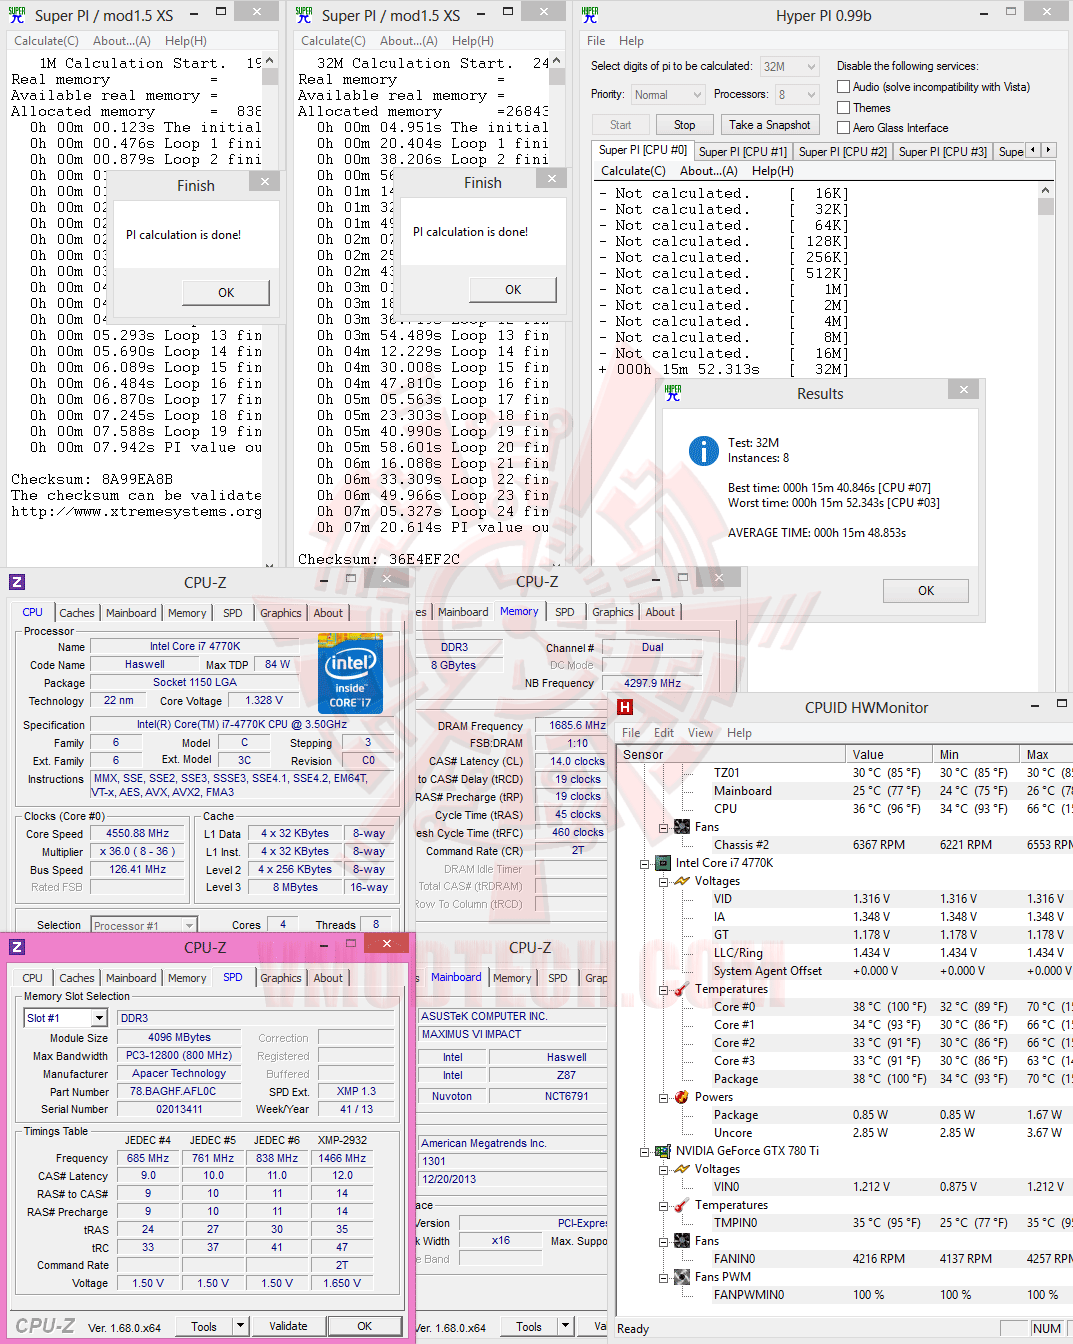Click the Super PI icon in the 32M window title bar
The width and height of the screenshot is (1073, 1344).
303,14
